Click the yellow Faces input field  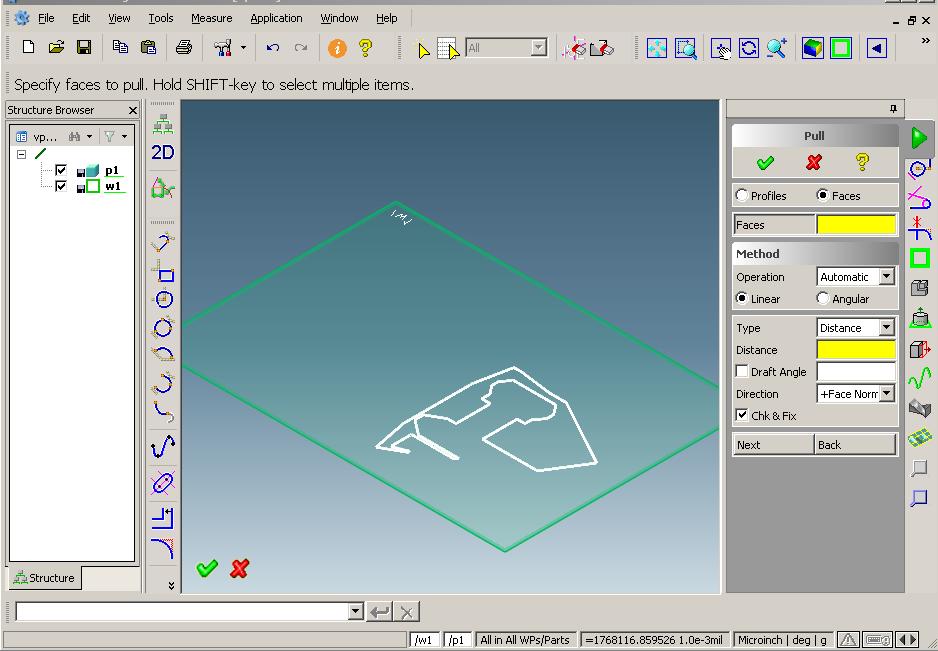tap(855, 224)
